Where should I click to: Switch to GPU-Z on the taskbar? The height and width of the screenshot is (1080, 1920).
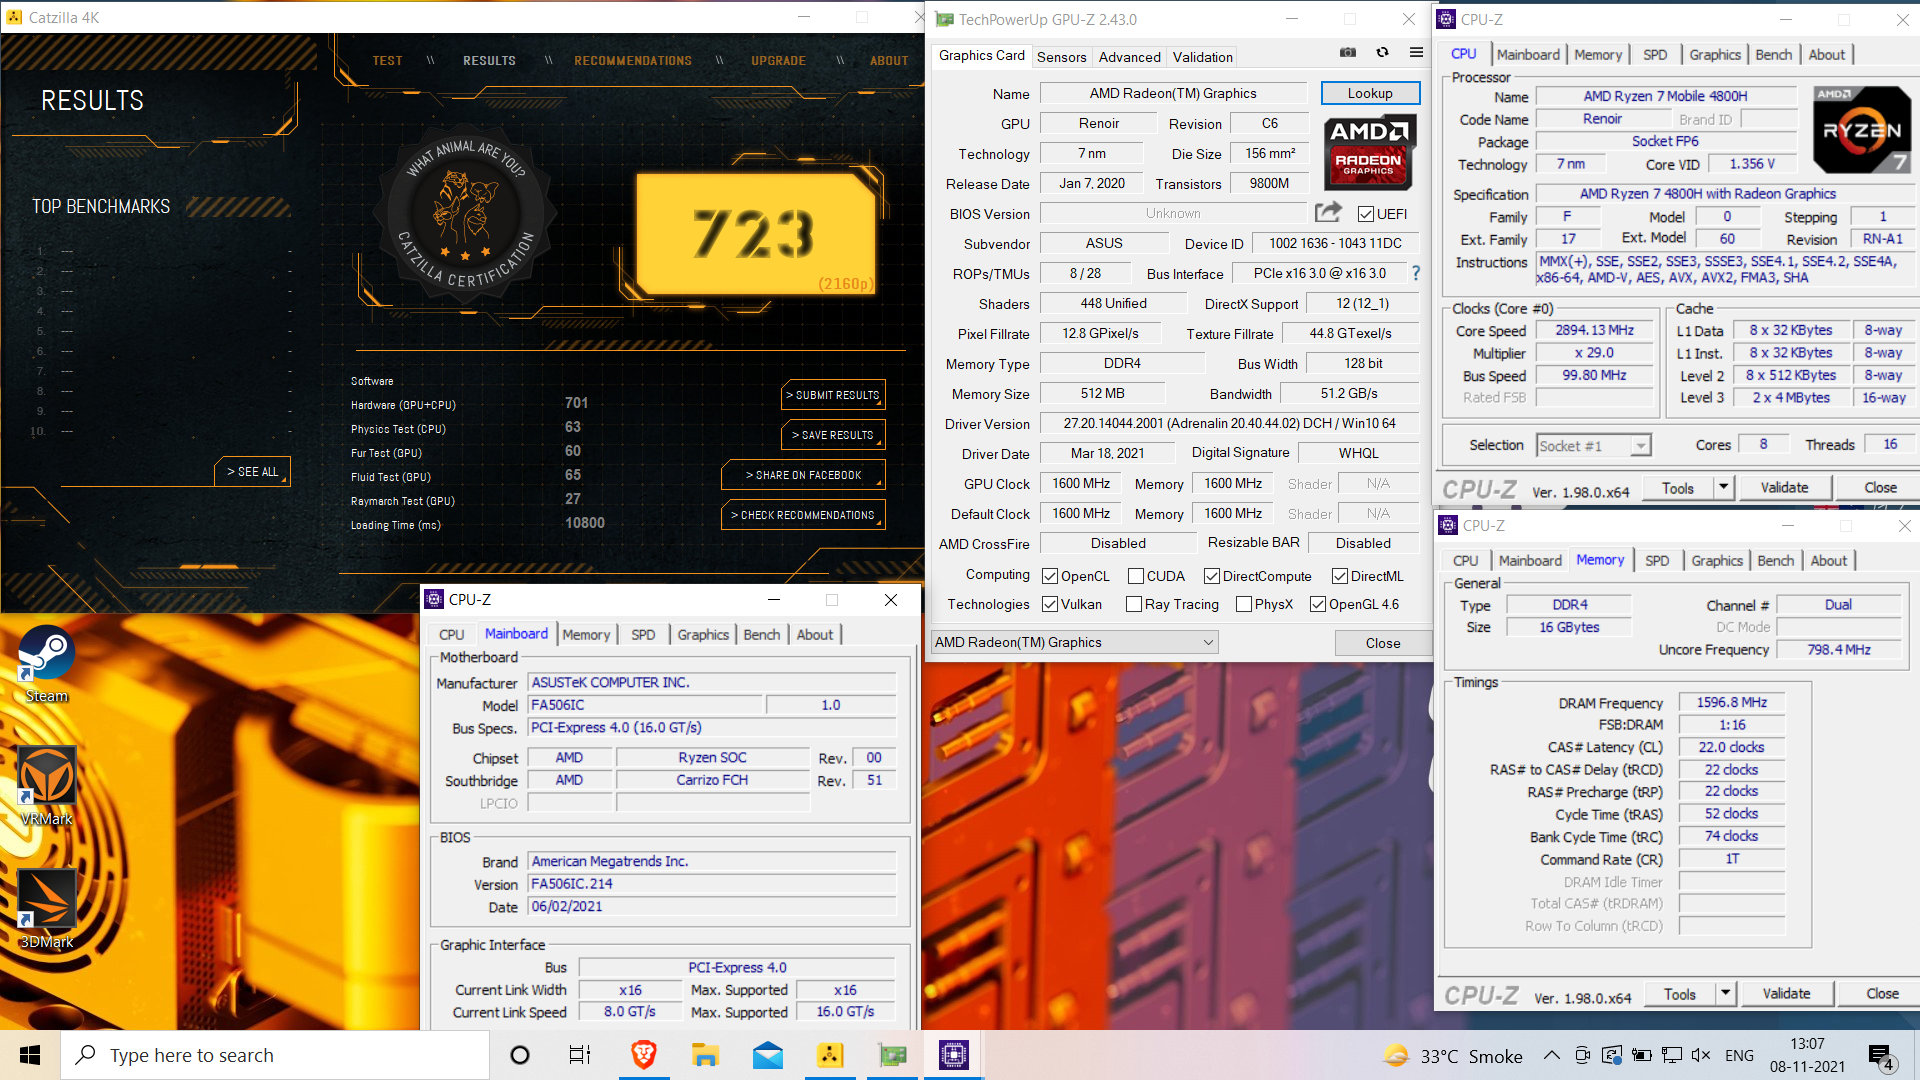[x=891, y=1055]
